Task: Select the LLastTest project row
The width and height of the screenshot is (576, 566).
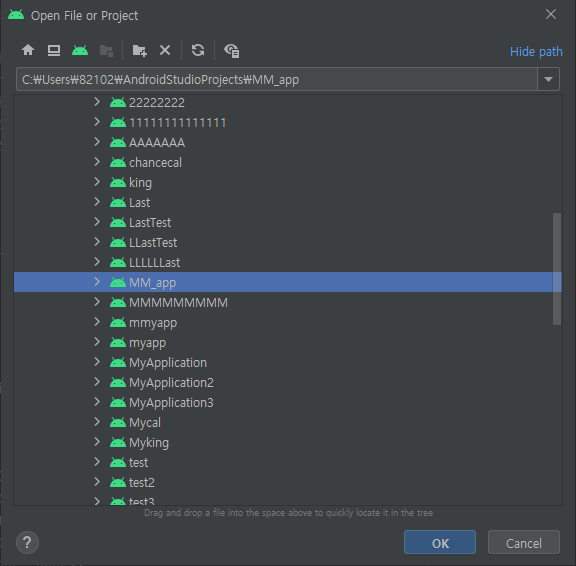Action: pos(288,242)
